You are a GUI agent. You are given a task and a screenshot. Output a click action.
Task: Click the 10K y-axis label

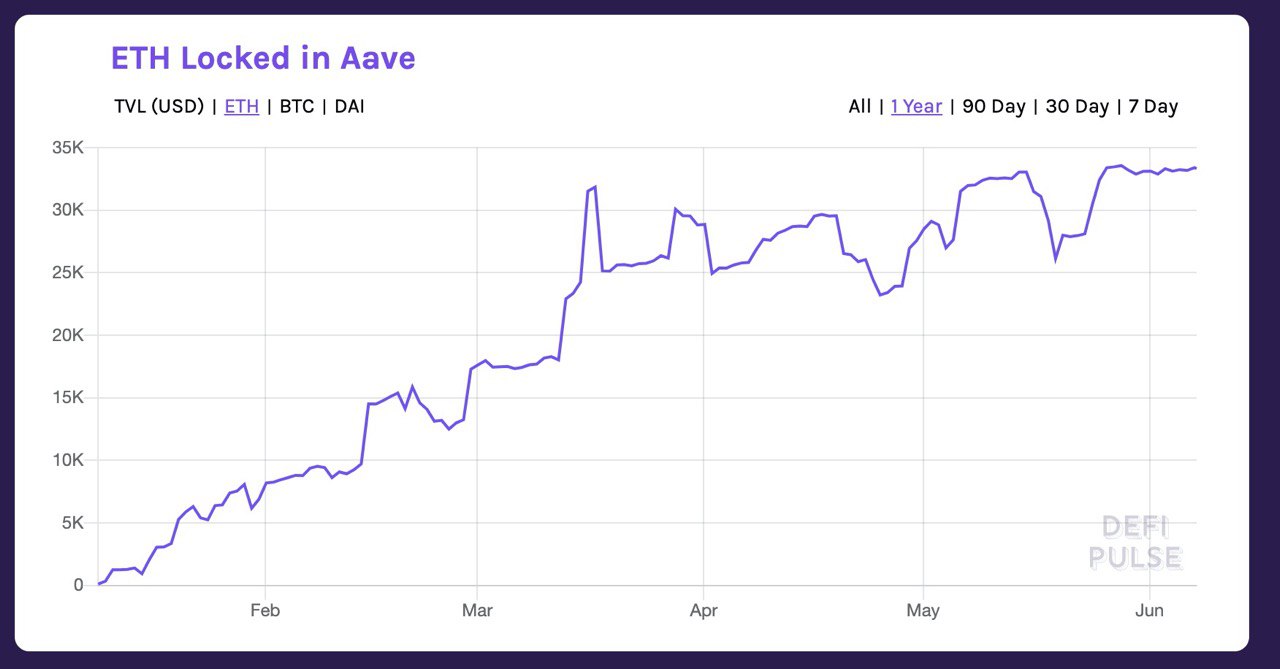[68, 460]
